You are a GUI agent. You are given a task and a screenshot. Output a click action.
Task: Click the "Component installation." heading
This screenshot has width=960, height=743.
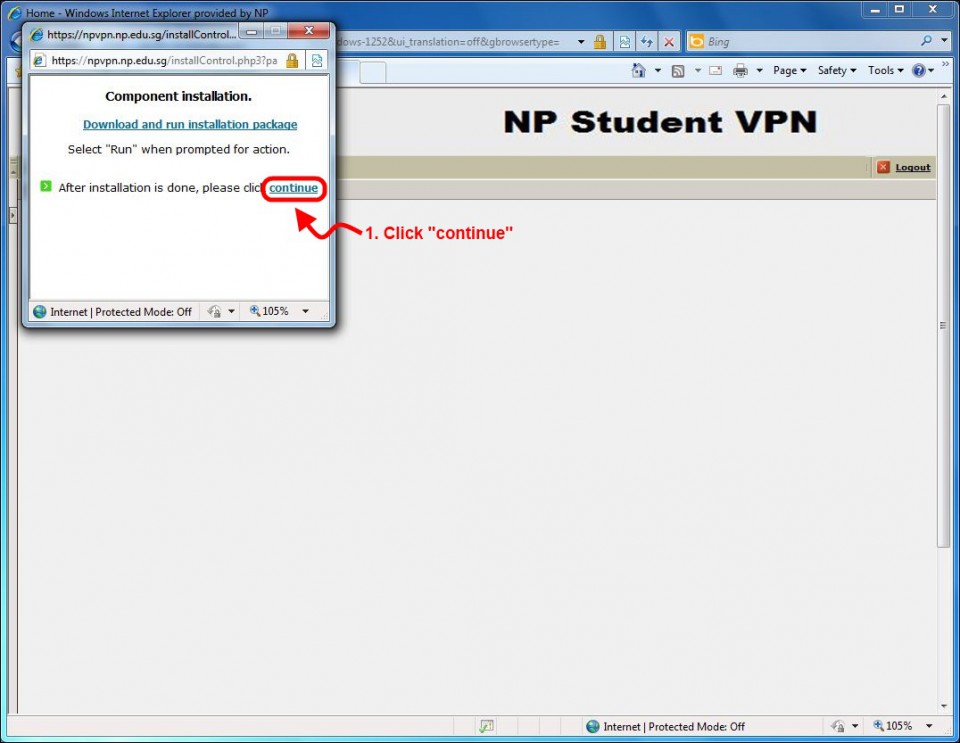click(178, 96)
